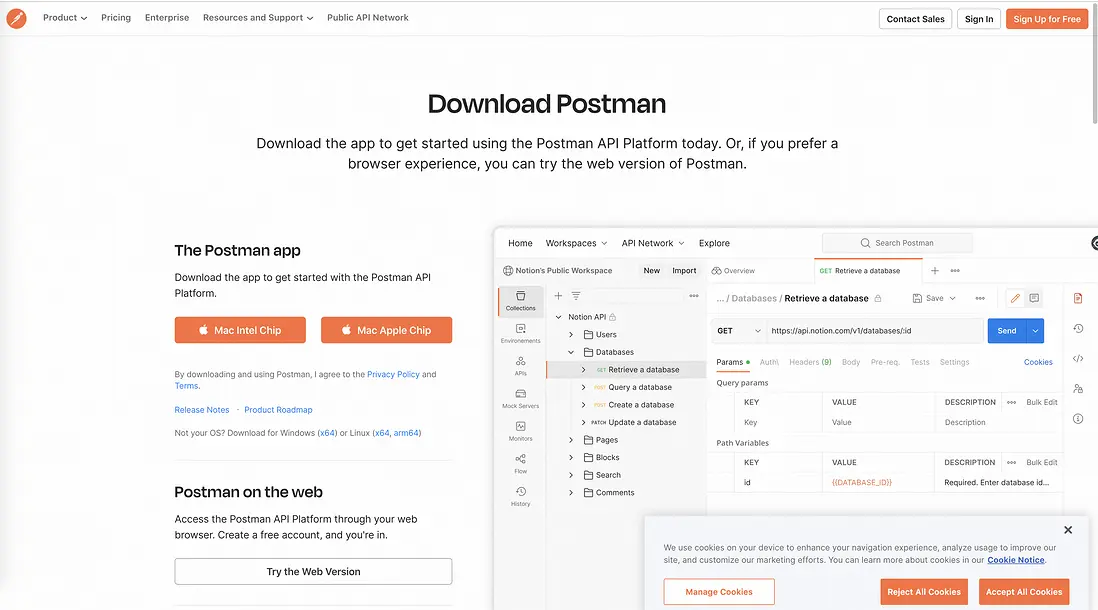Click the plus icon above the collection tree
This screenshot has height=610, width=1098.
[558, 296]
